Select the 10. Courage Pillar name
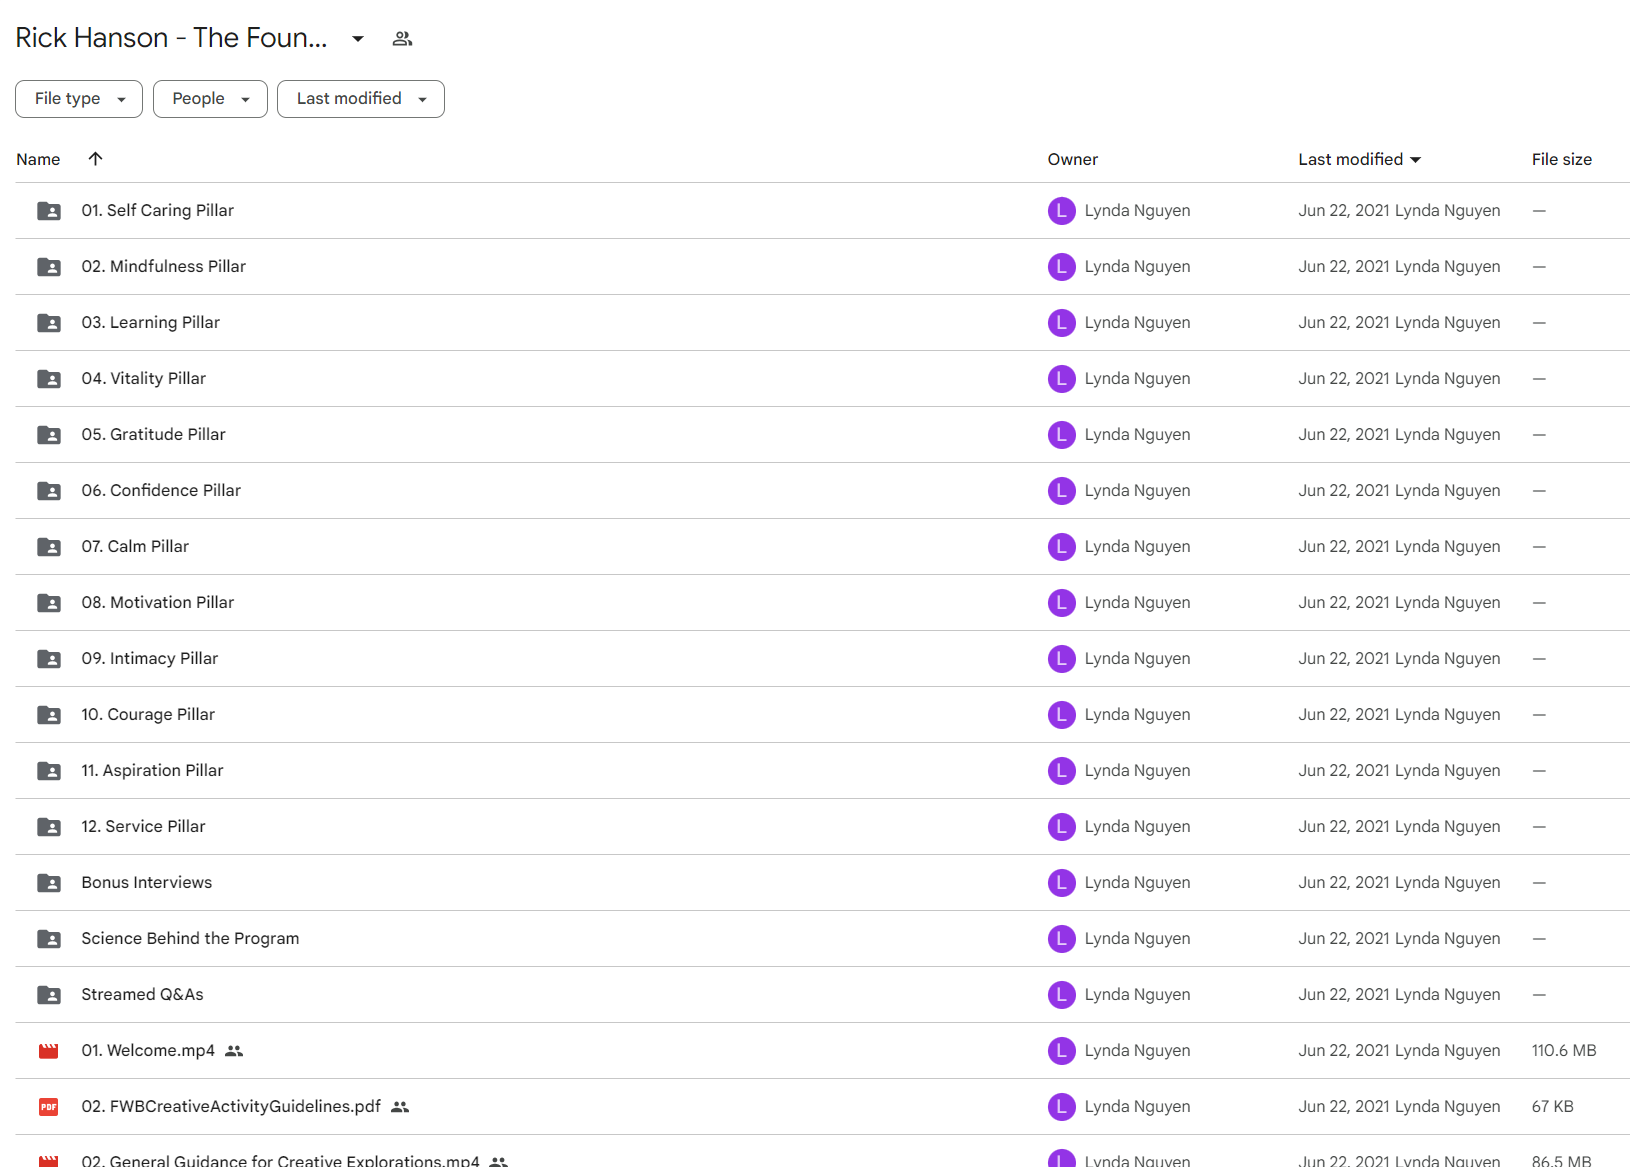 [148, 715]
